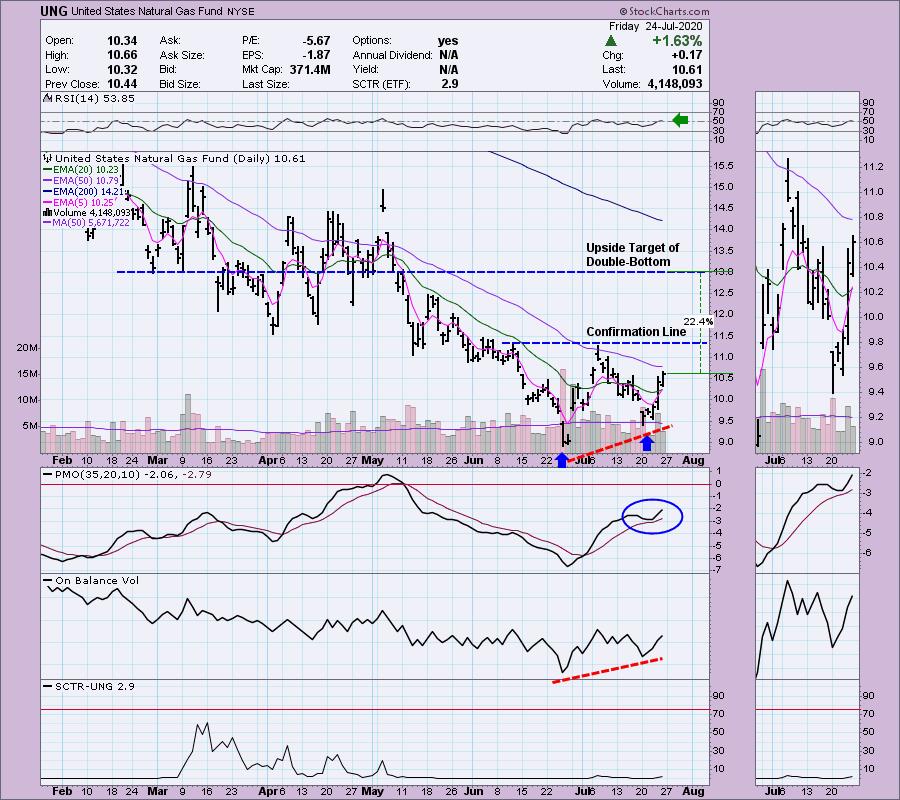
Task: Click the zoomed July price thumbnail panel
Action: (x=805, y=300)
